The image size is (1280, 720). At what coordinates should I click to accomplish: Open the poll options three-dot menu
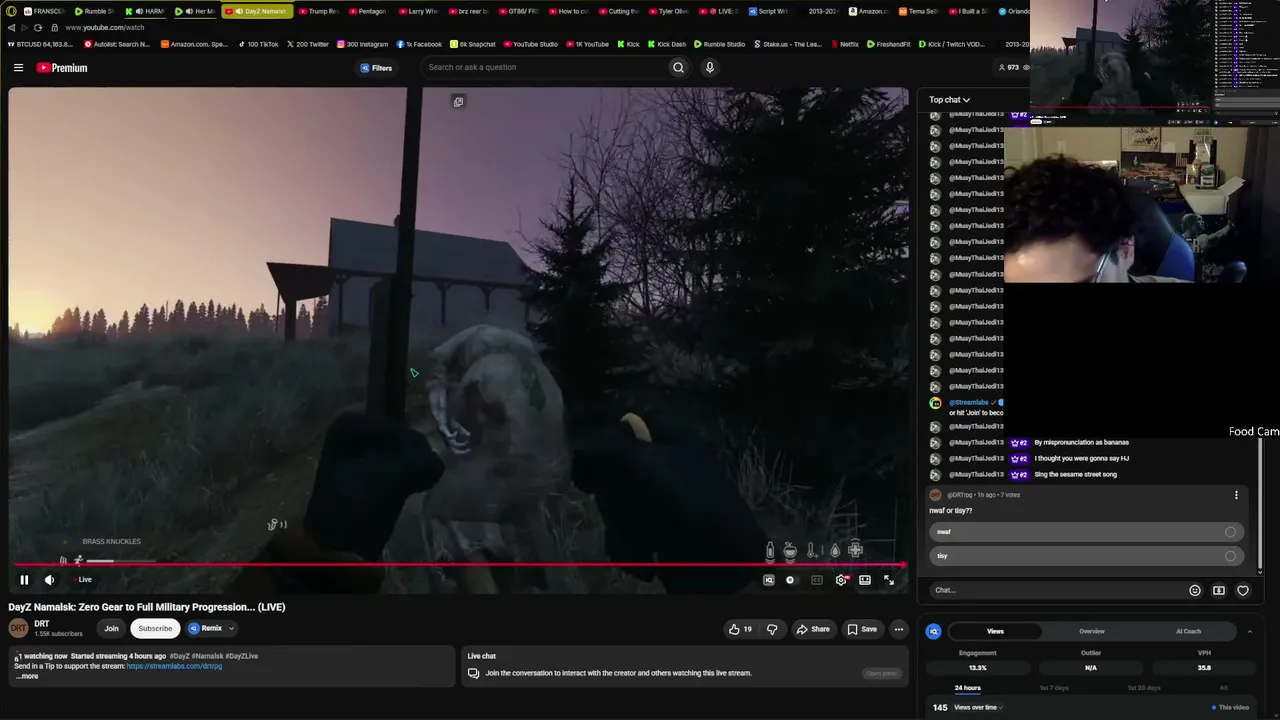pyautogui.click(x=1236, y=495)
